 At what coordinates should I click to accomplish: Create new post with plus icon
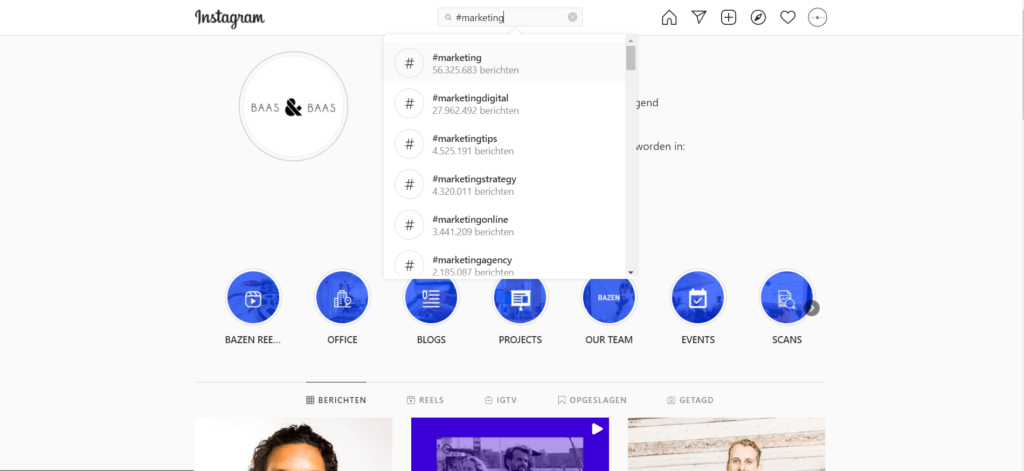click(x=728, y=18)
